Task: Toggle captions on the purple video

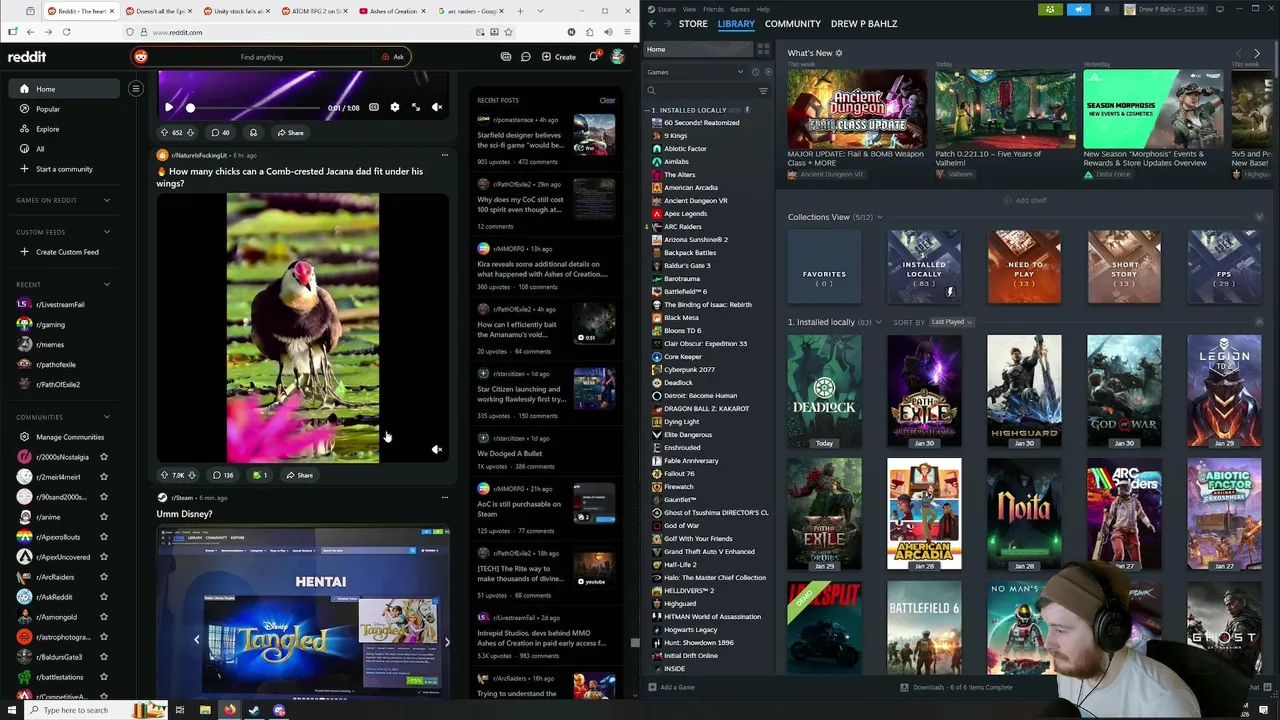Action: pos(373,107)
